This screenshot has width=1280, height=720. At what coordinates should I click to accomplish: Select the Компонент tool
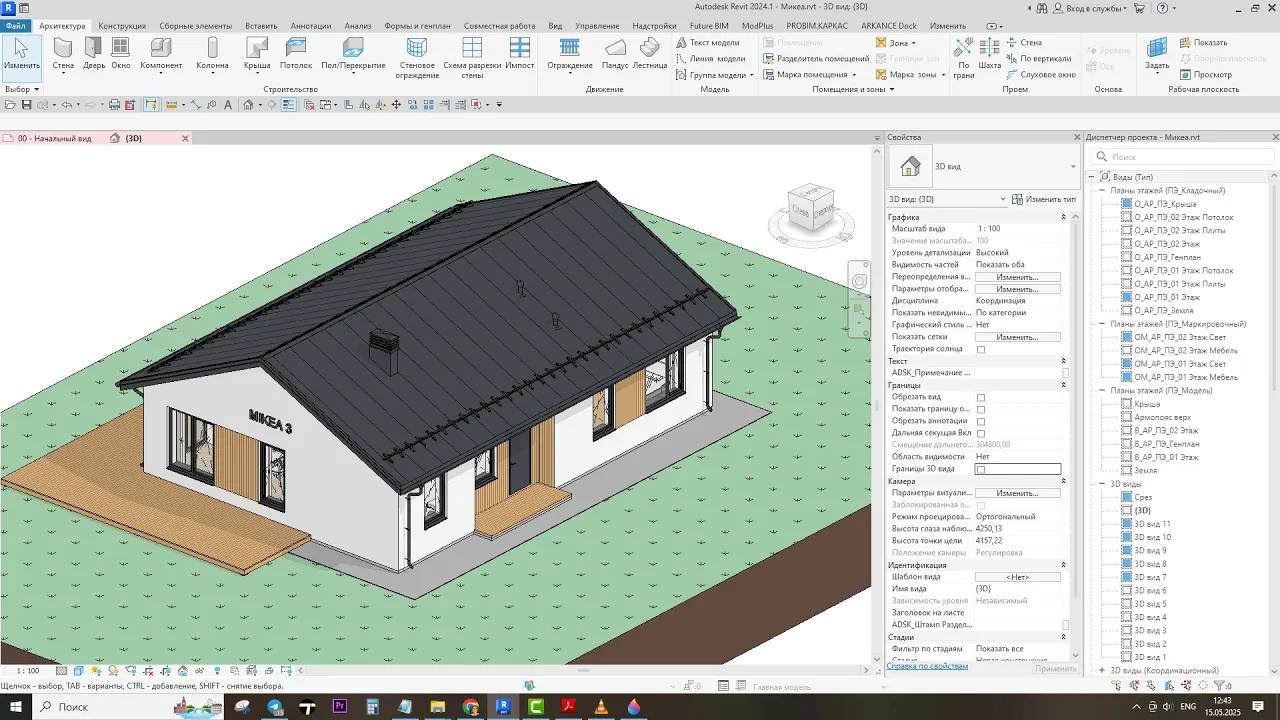[161, 54]
